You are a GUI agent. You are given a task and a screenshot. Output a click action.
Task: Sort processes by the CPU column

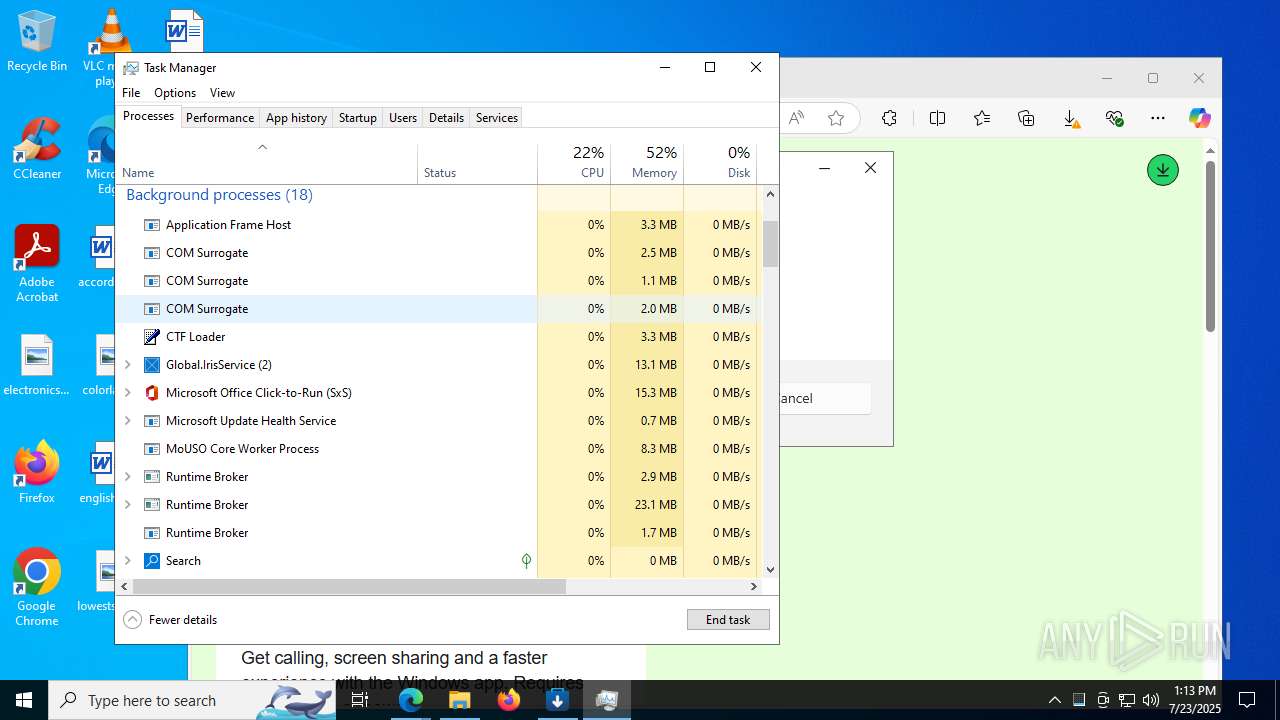click(574, 163)
